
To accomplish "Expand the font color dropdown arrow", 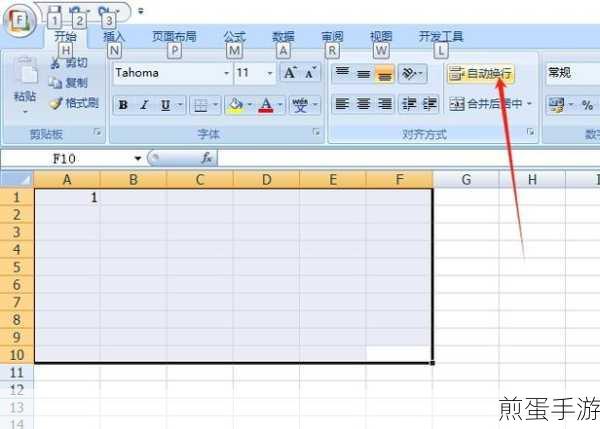I will coord(280,104).
